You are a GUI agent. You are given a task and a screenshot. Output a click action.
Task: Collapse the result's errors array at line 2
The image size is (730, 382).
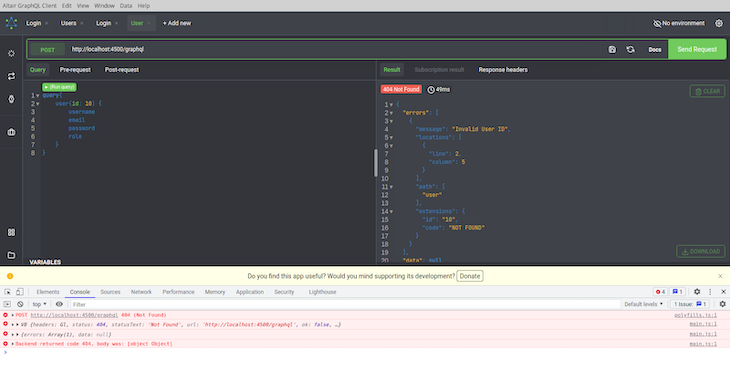click(391, 113)
